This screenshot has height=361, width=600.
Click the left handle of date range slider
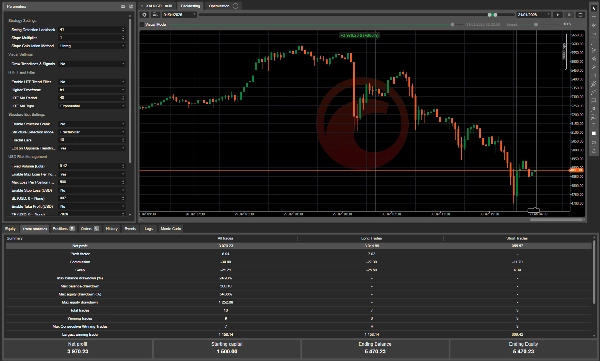(x=489, y=15)
